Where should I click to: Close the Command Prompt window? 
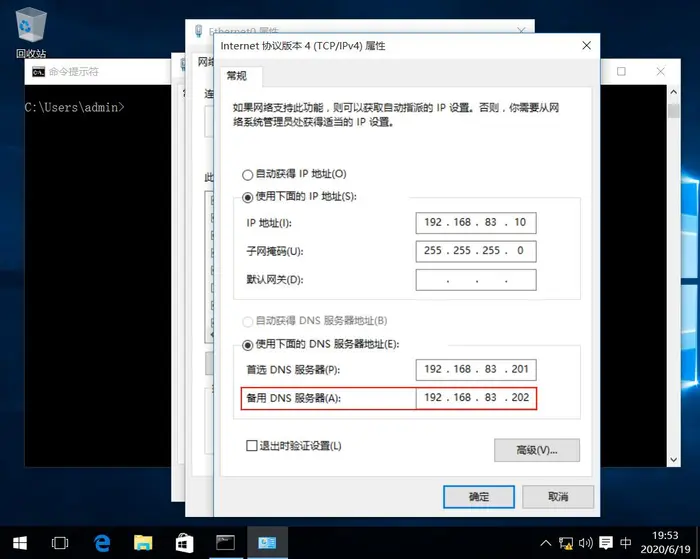pos(660,71)
